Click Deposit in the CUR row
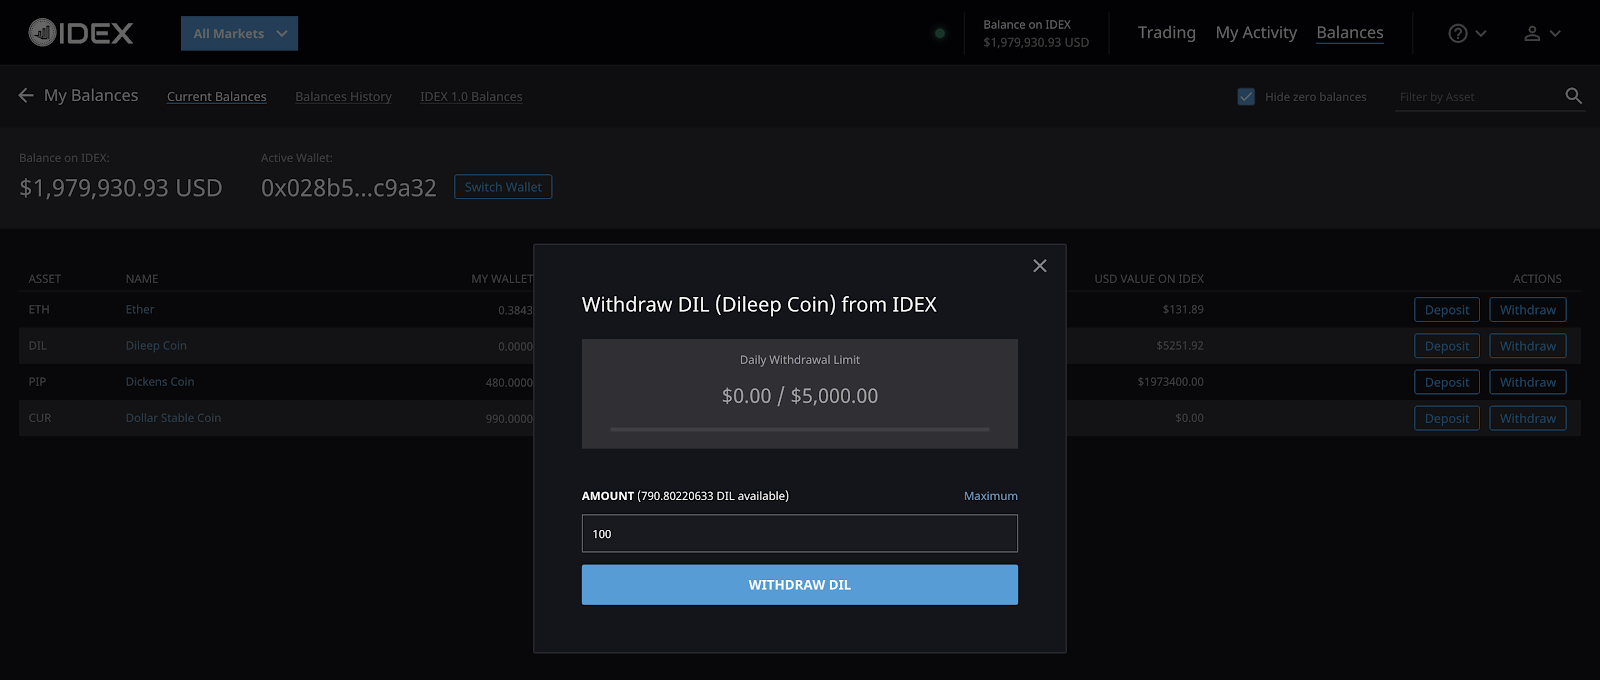 [1447, 418]
